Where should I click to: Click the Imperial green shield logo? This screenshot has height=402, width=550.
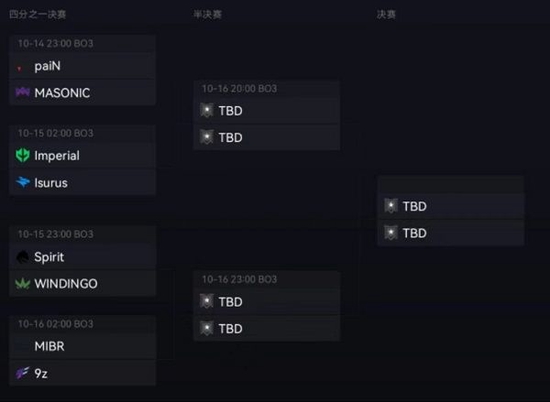coord(22,155)
